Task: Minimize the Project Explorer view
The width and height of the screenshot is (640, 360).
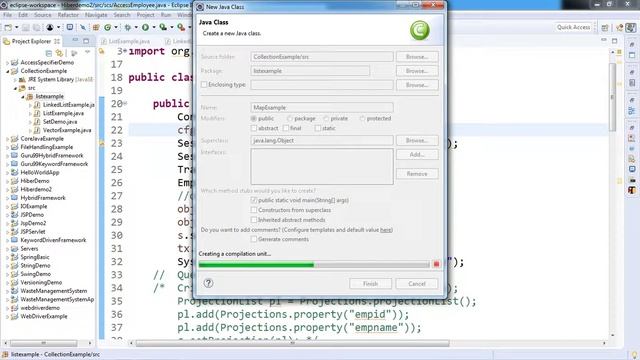Action: click(75, 40)
